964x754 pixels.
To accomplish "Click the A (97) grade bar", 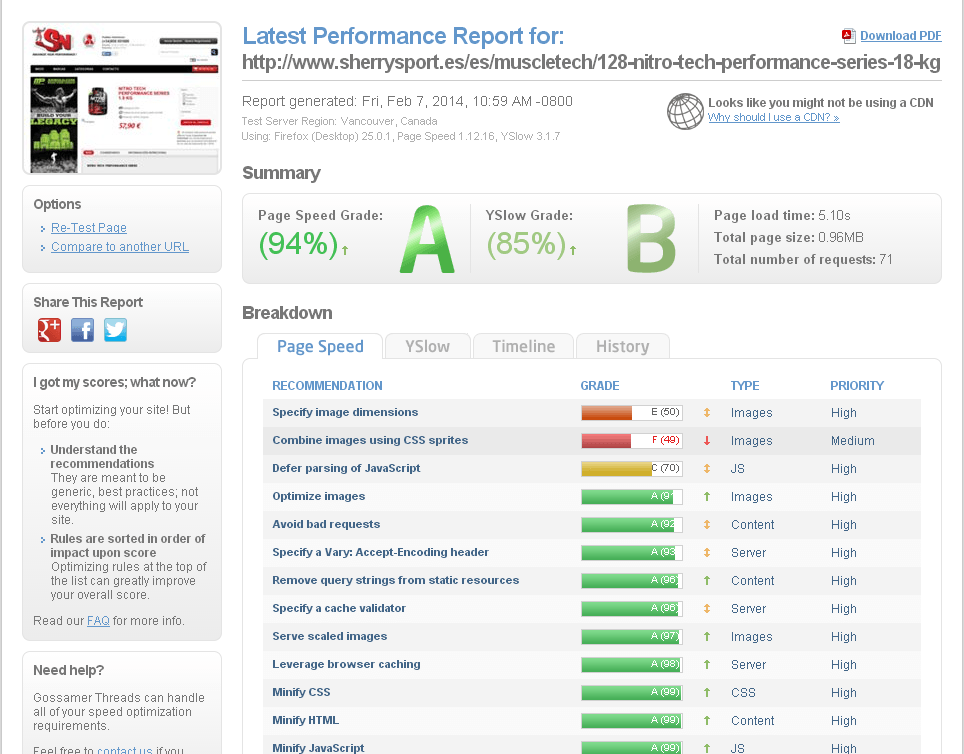I will (x=631, y=637).
